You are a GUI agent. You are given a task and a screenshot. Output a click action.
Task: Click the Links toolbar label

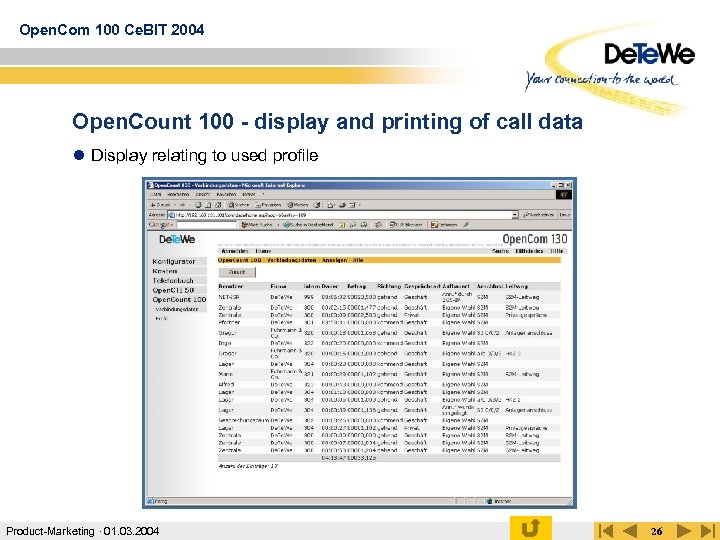pos(565,214)
